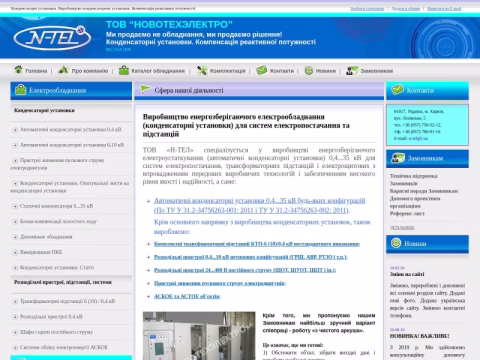Click ТОВ "НОВОТЕХЭЛЕКТРО" header title
Screen dimensions: 480x360
[169, 24]
